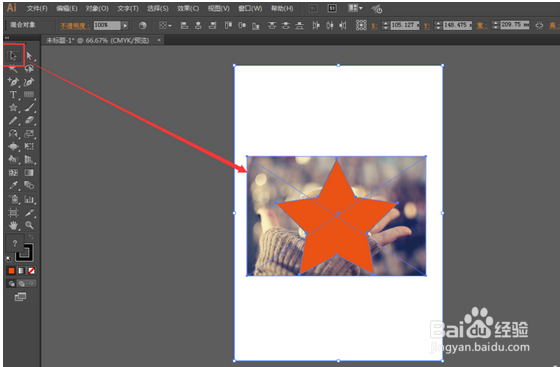
Task: Select the Eraser tool
Action: click(x=29, y=120)
